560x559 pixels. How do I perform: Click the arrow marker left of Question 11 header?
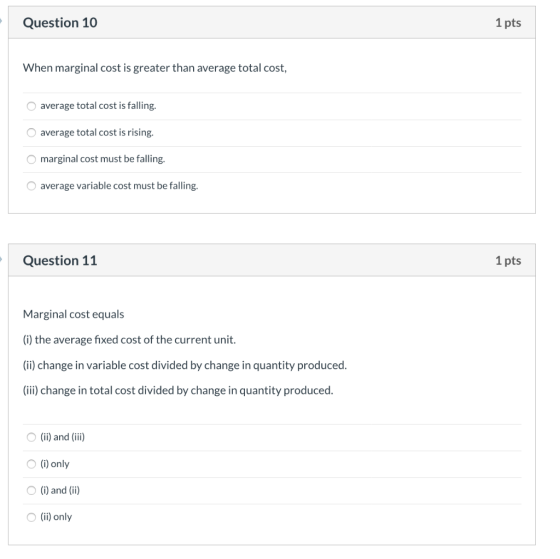[x=1, y=259]
